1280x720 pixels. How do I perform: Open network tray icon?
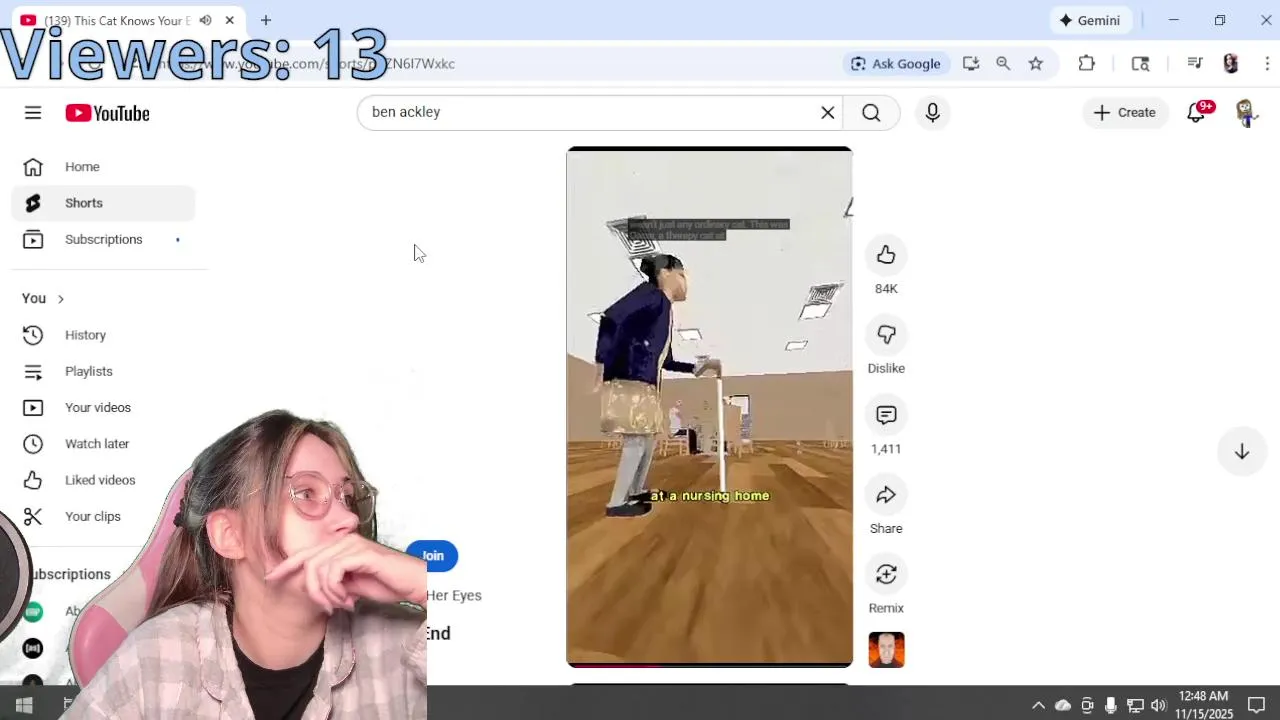point(1135,705)
